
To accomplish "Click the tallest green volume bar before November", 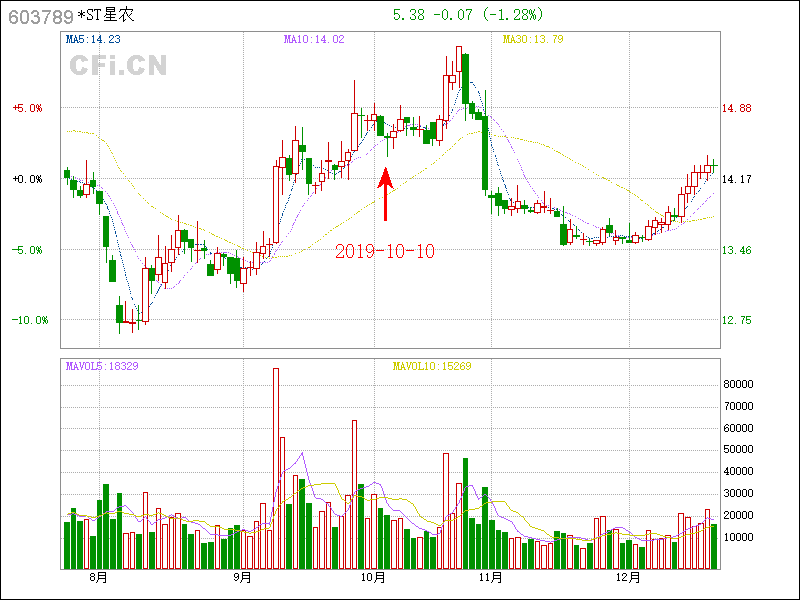I will (465, 514).
